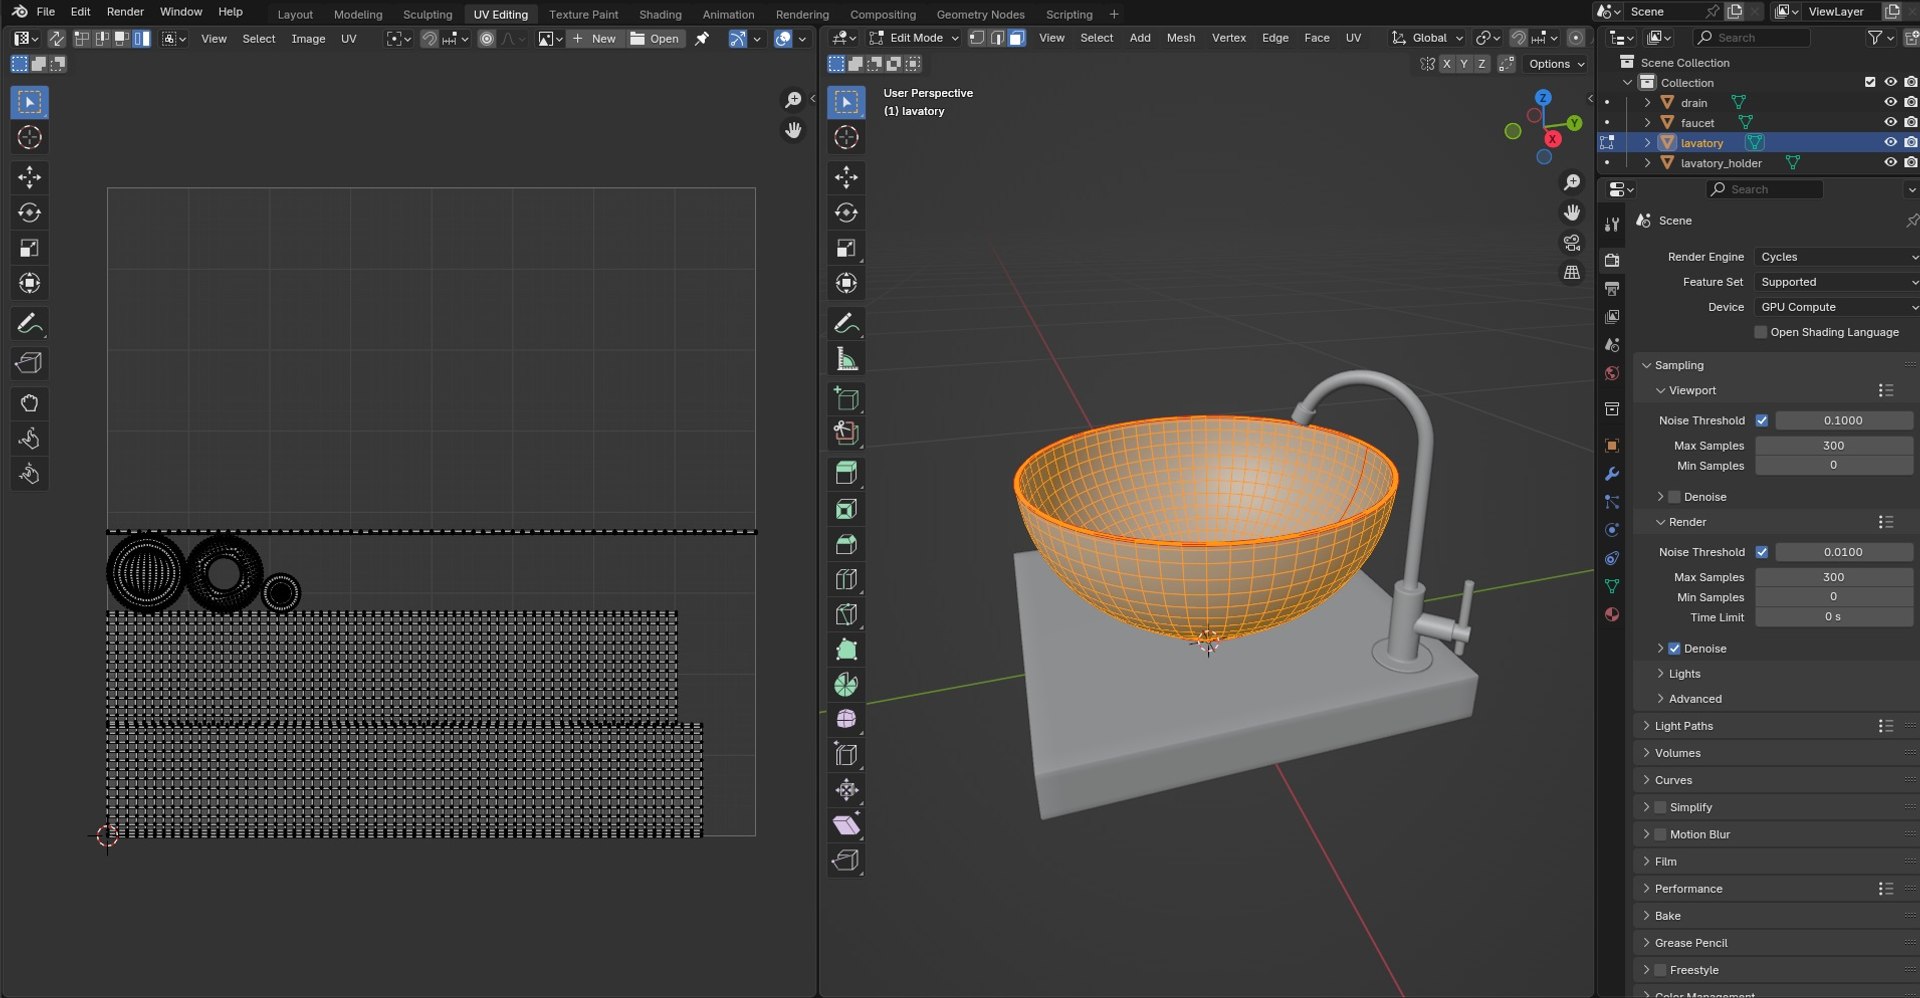Select the Measure tool in 3D viewport
Image resolution: width=1920 pixels, height=998 pixels.
coord(846,359)
